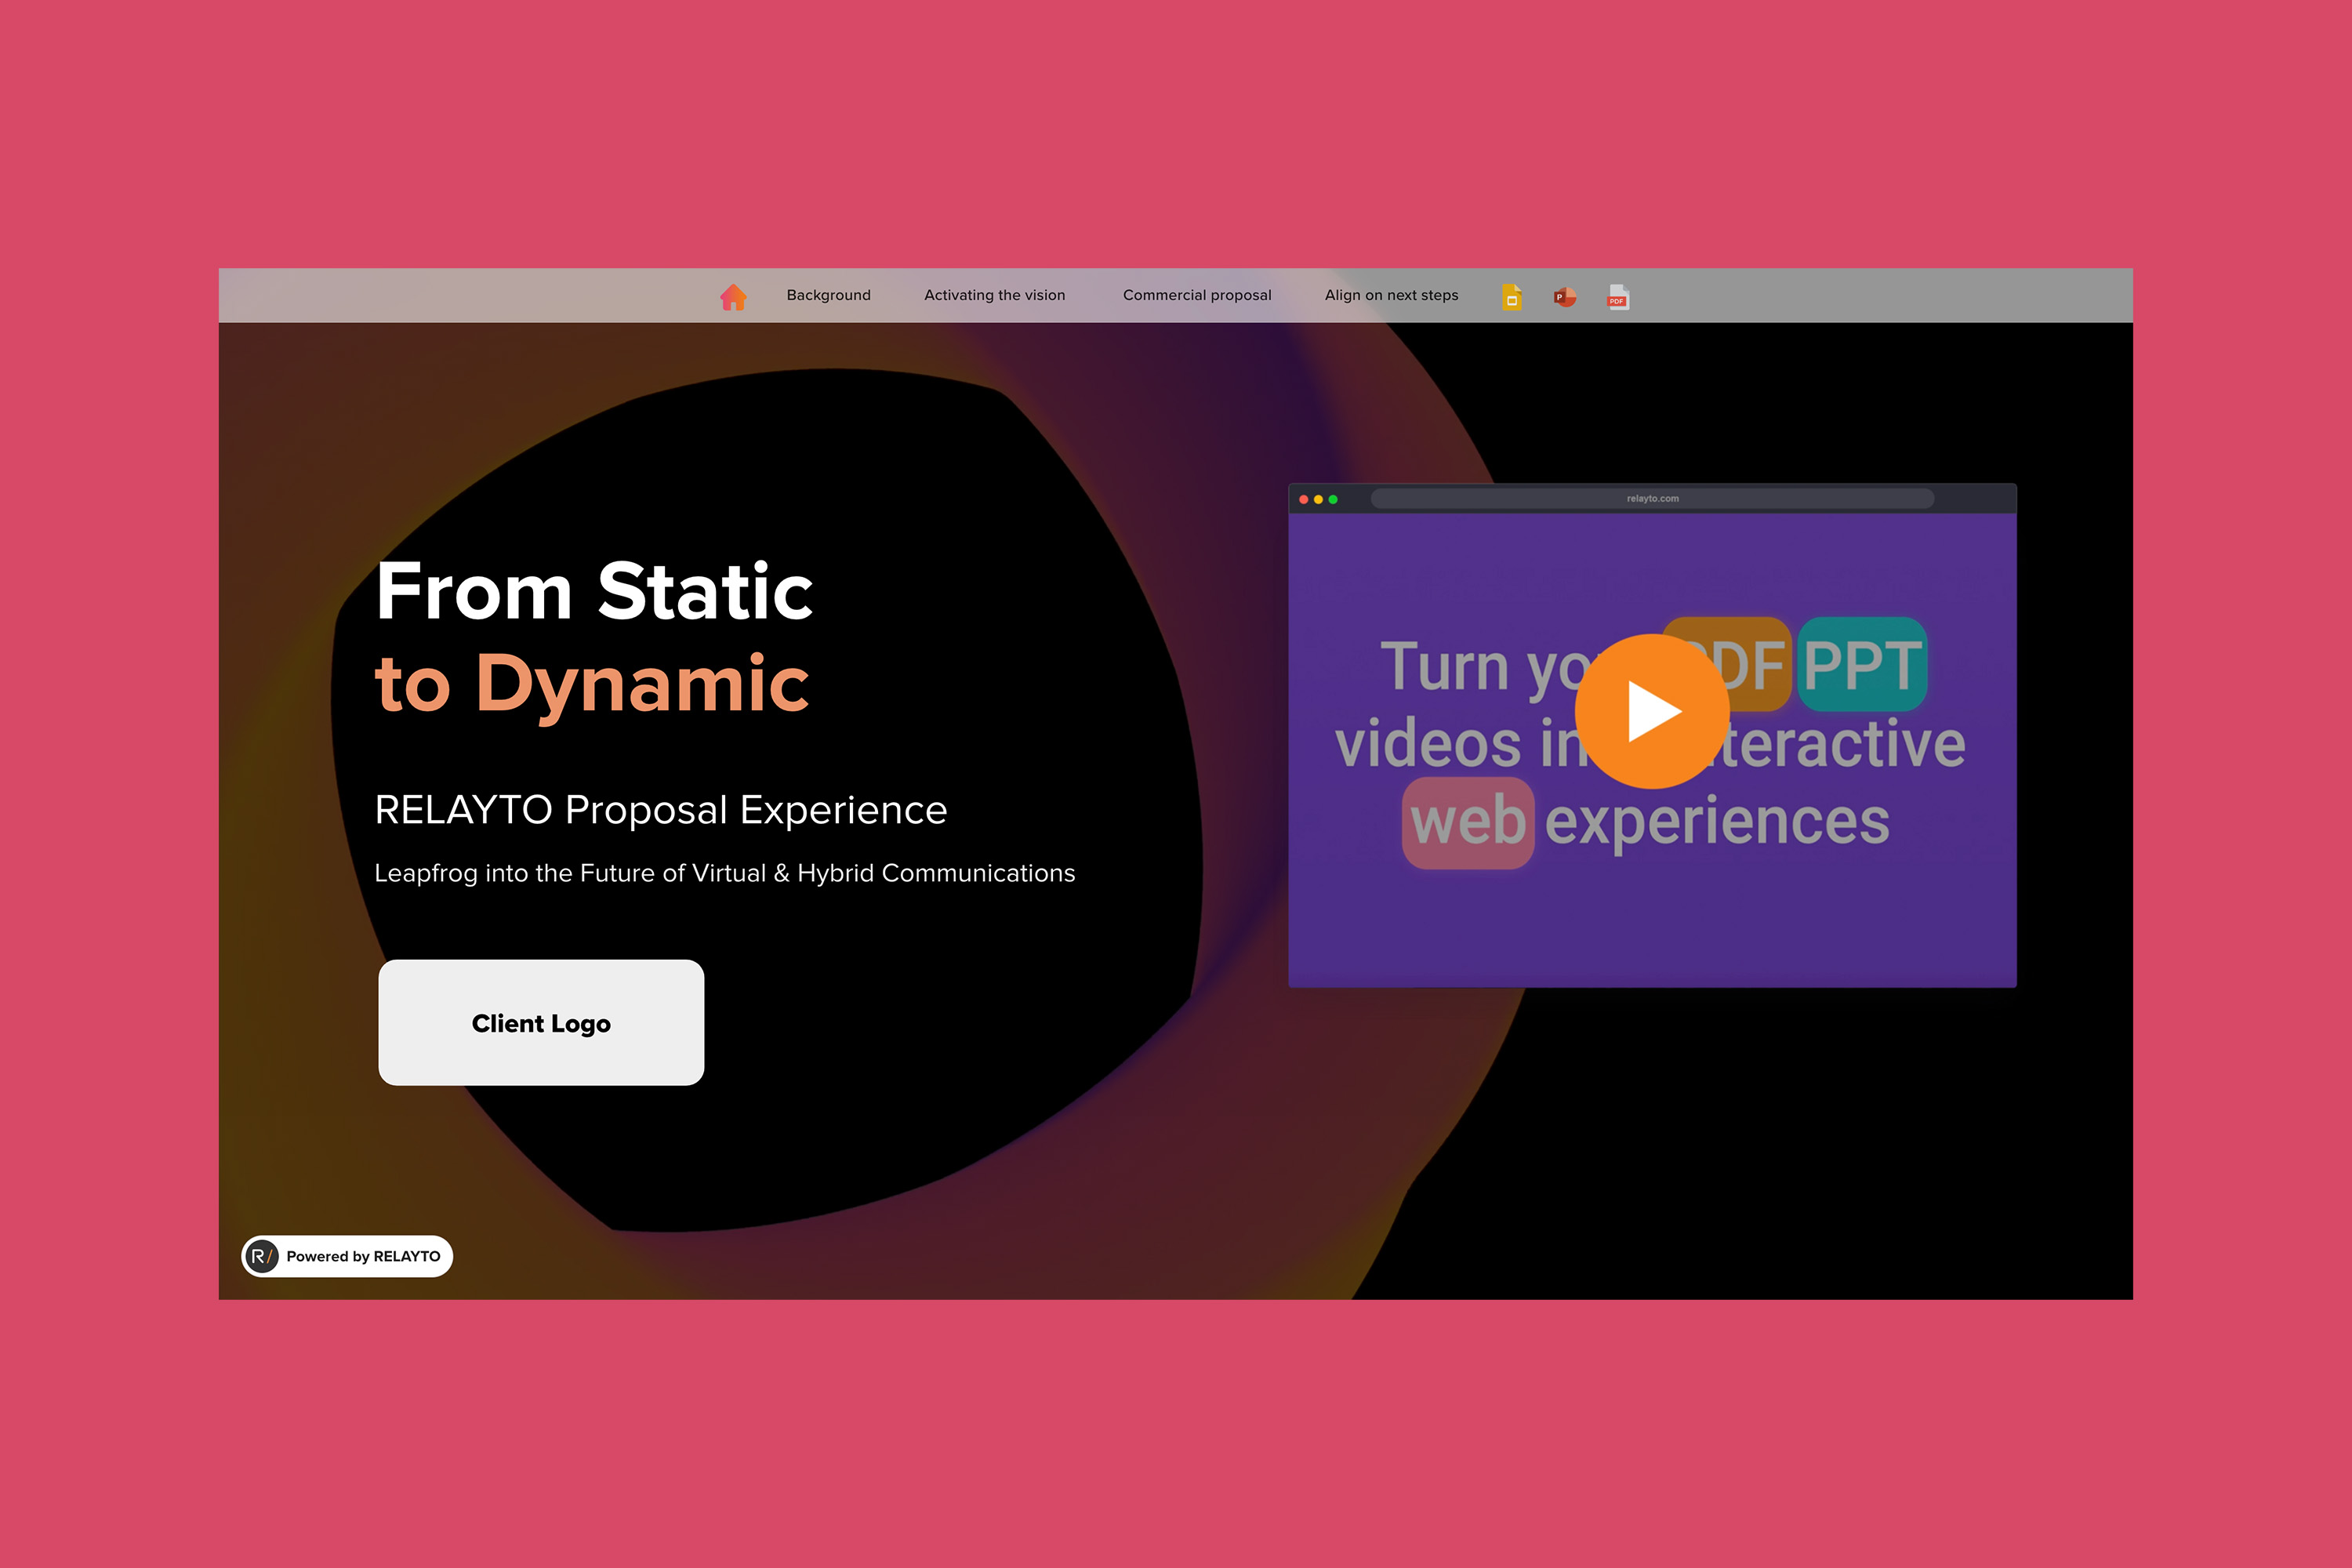Click the From Static heading
This screenshot has height=1568, width=2352.
point(594,591)
